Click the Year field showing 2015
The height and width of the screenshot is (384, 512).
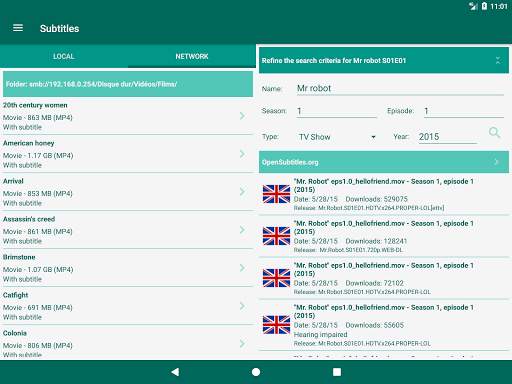448,137
